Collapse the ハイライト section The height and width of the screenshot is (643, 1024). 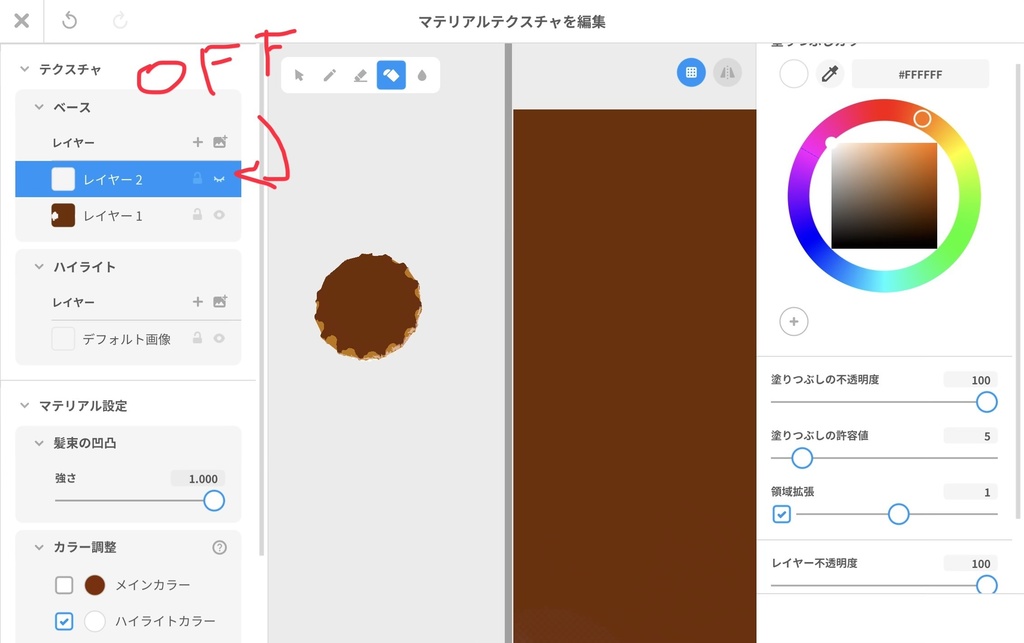[40, 267]
